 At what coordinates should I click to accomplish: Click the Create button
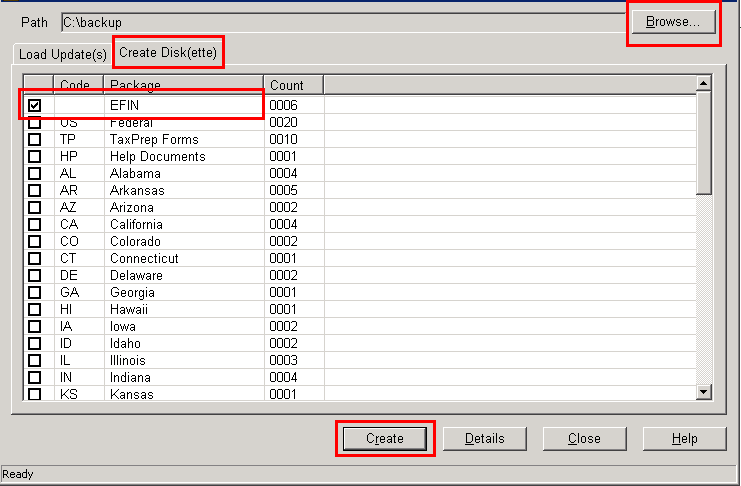[385, 438]
